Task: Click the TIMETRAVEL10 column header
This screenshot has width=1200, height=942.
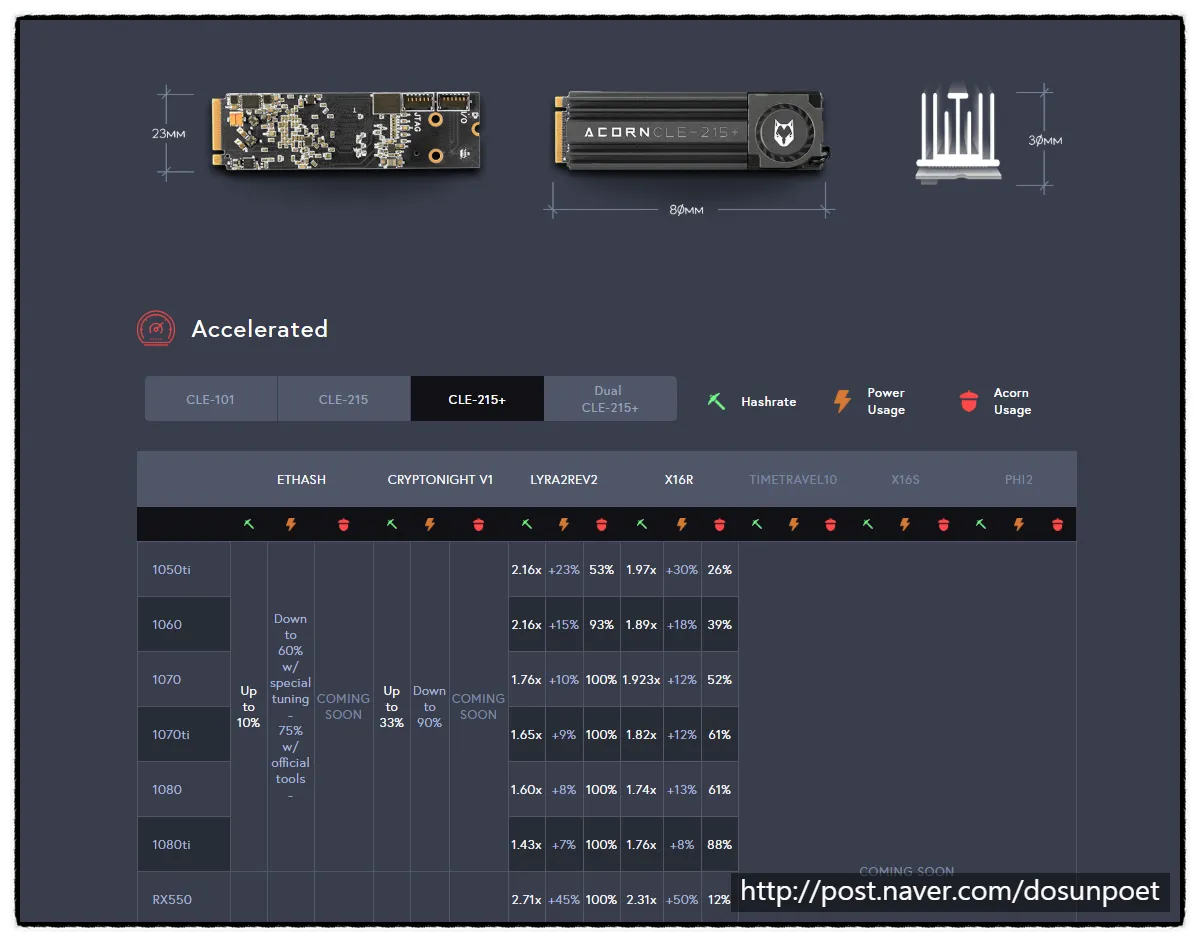Action: 793,480
